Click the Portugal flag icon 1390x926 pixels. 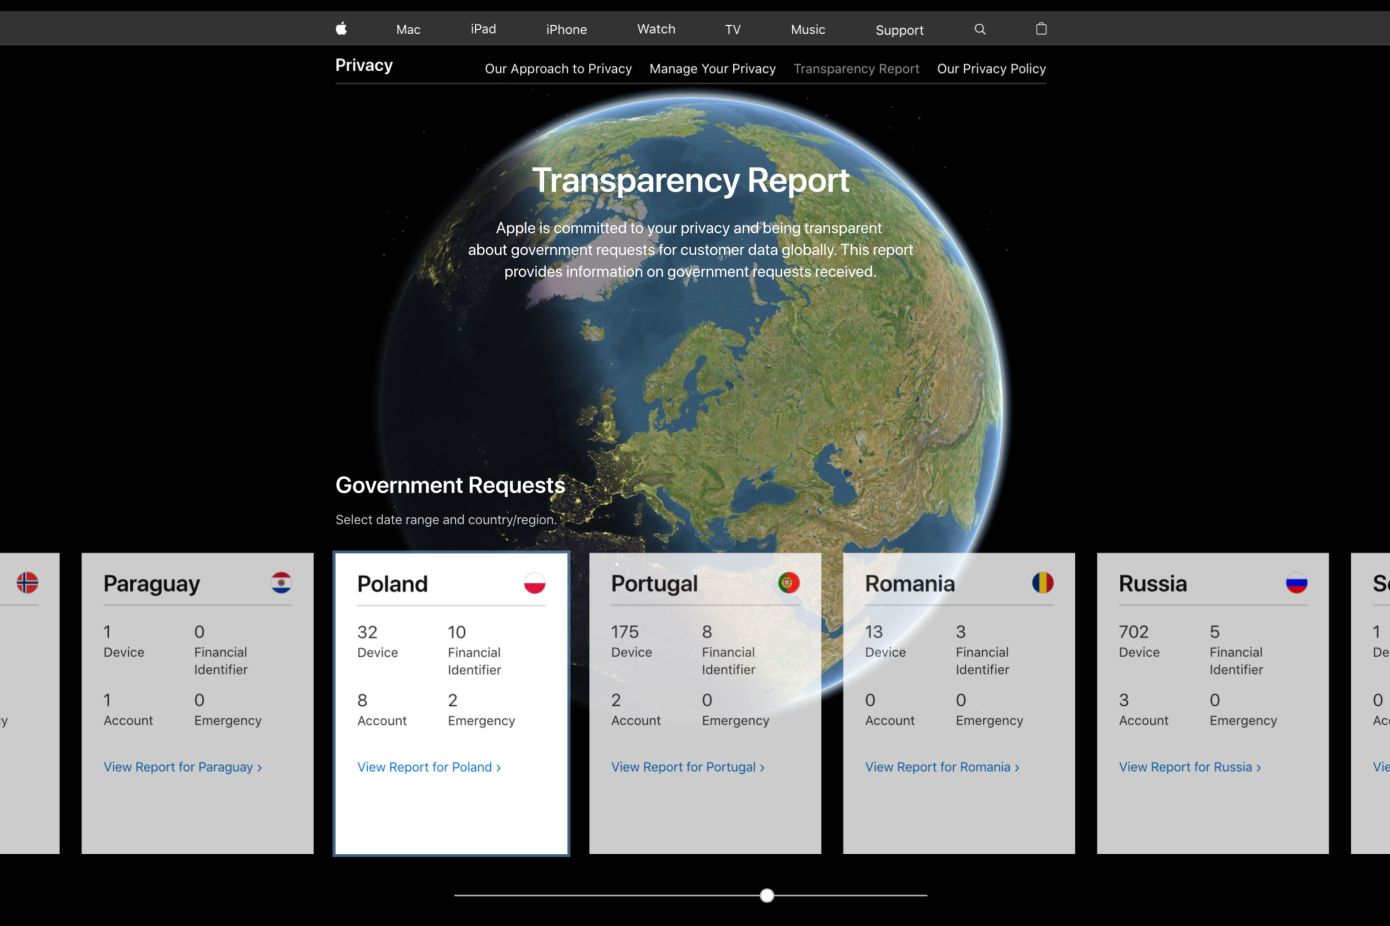tap(789, 581)
